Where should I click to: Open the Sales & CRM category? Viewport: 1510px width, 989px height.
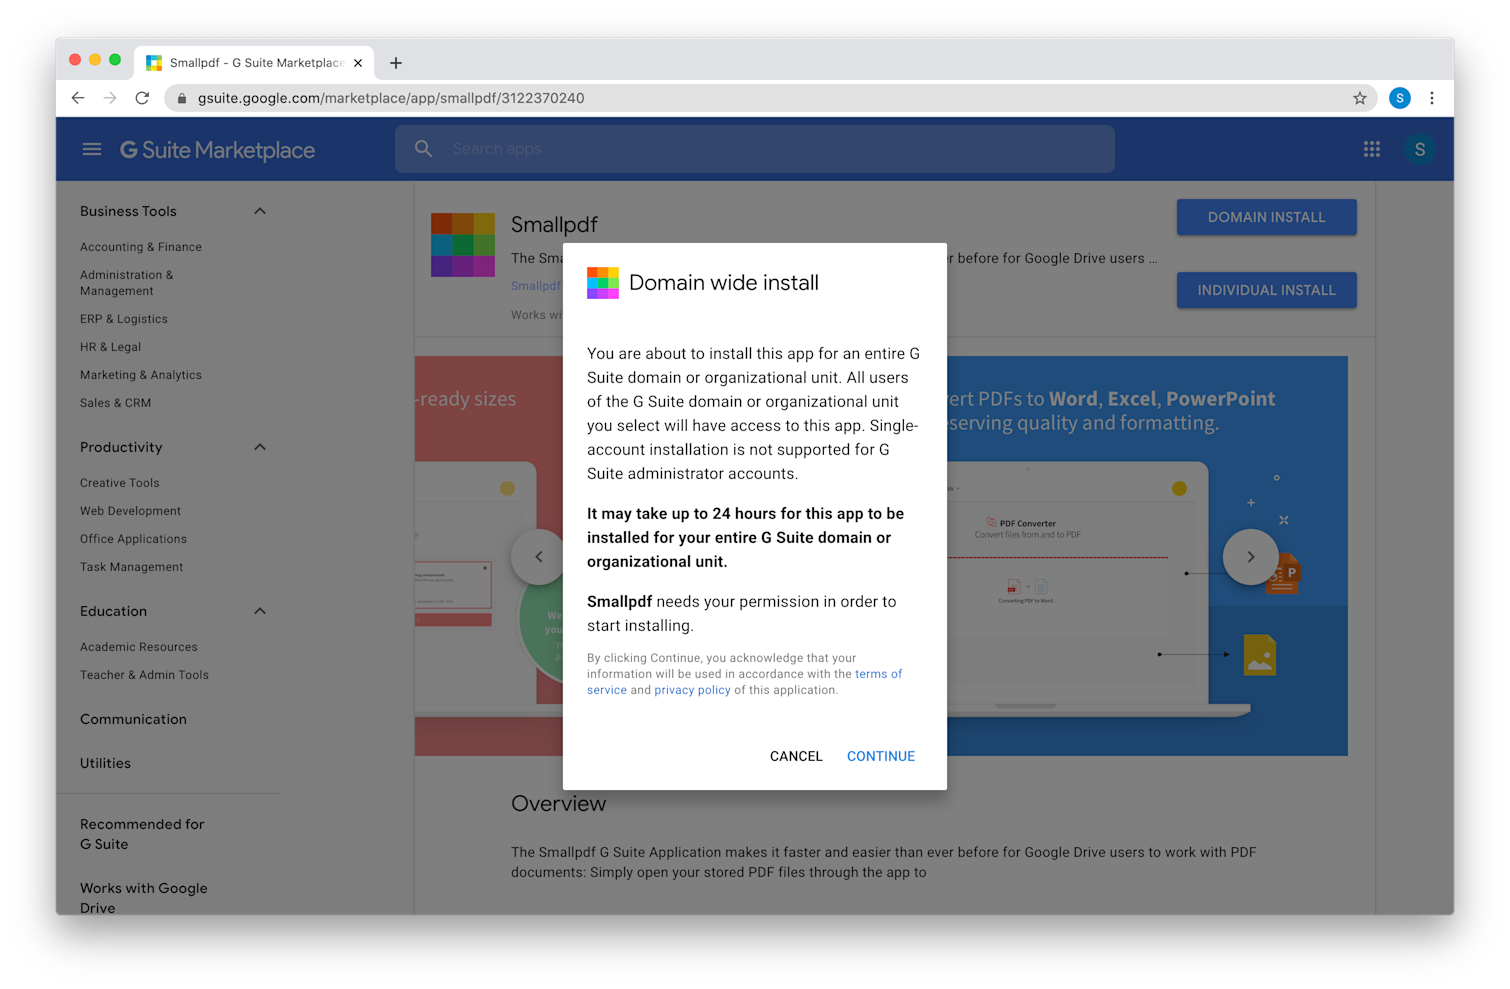tap(116, 403)
